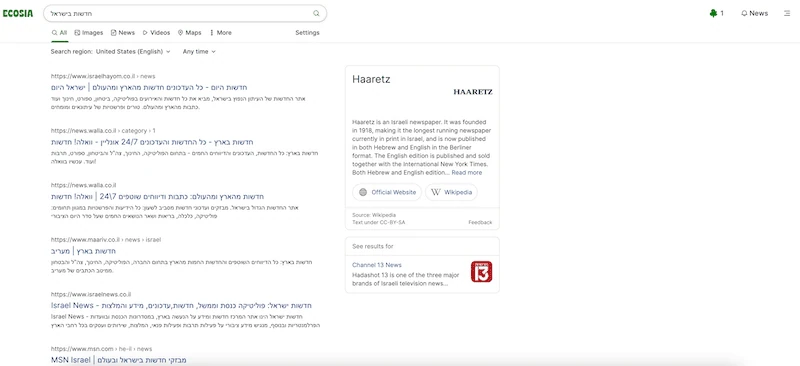
Task: Switch to the News tab
Action: [x=123, y=33]
